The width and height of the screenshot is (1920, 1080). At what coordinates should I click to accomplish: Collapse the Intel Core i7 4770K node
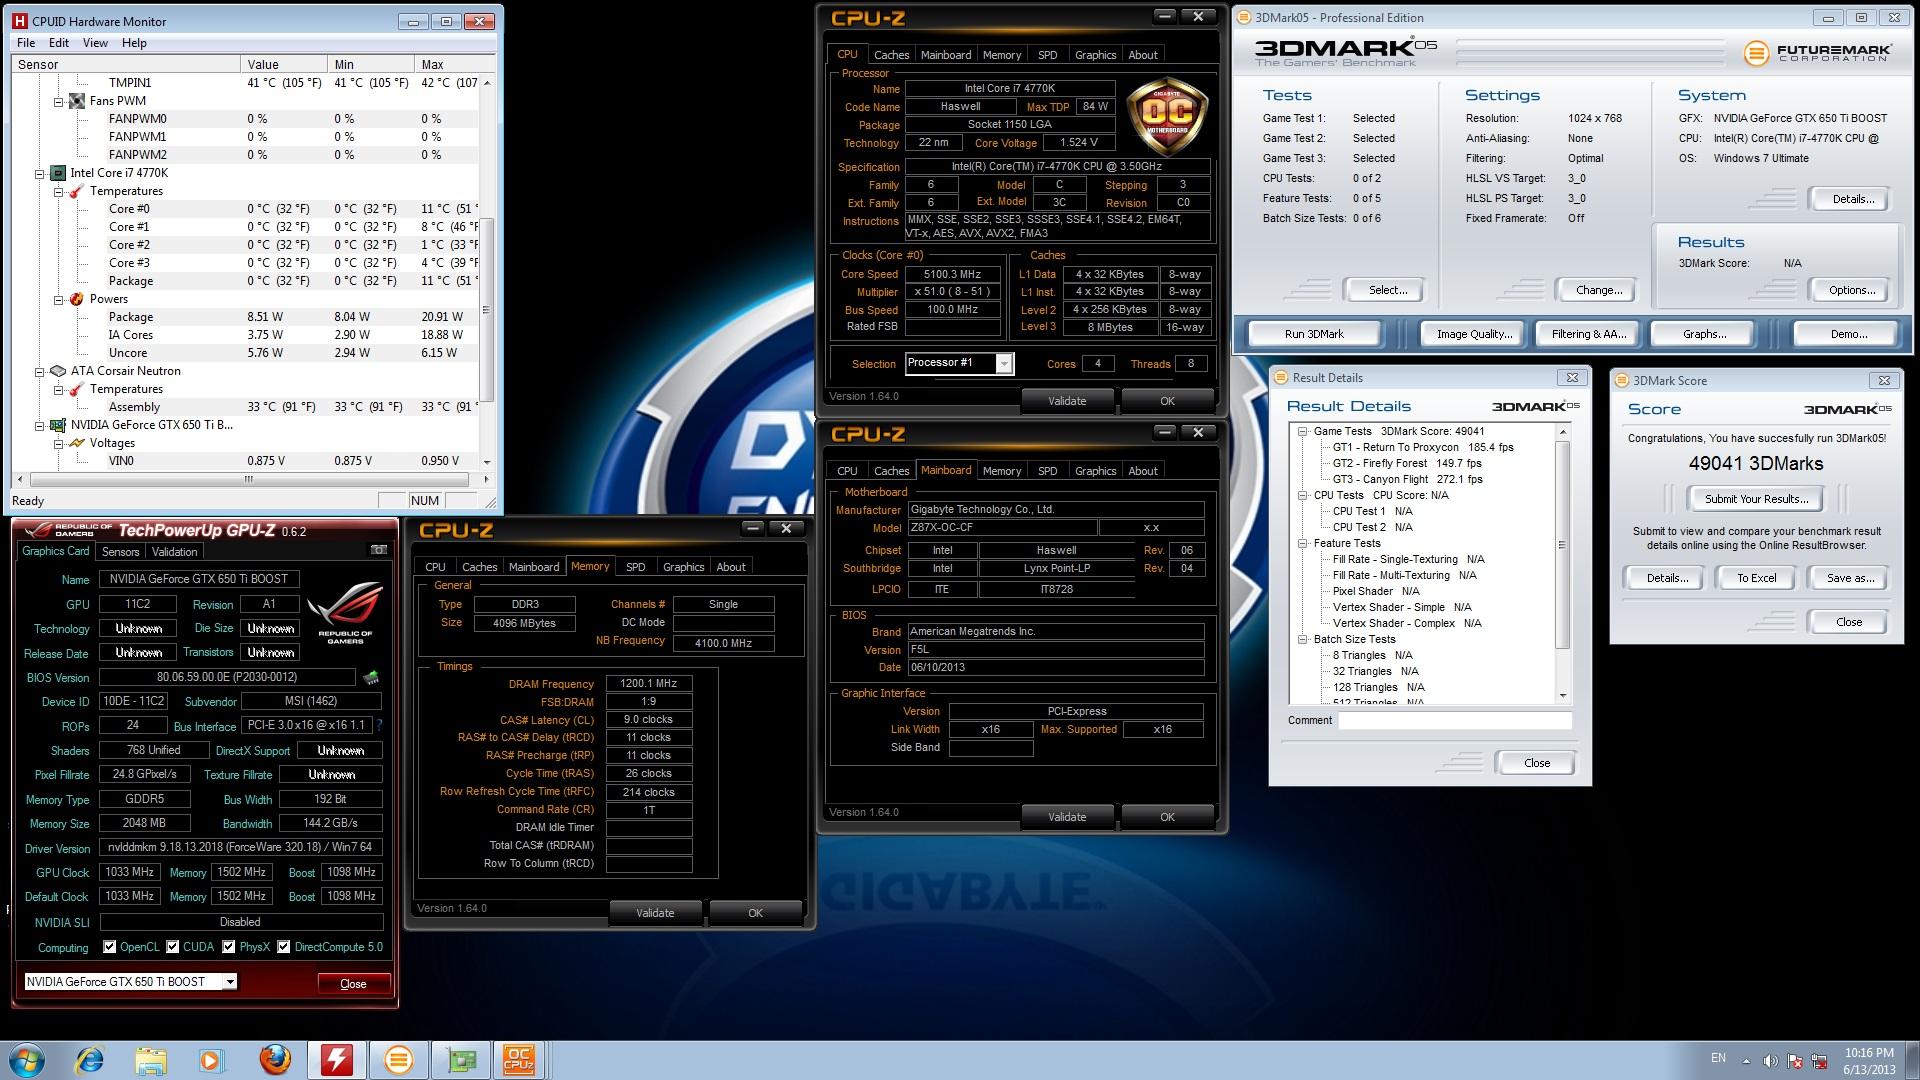tap(40, 173)
